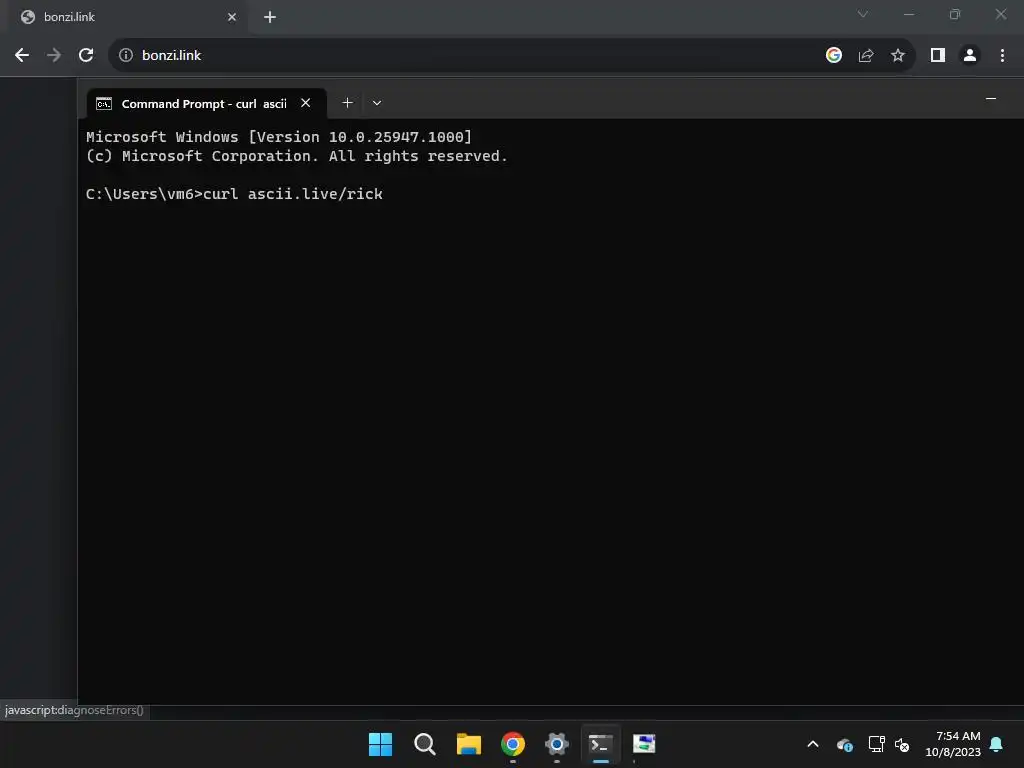Reload the bonzi.link page

[86, 56]
